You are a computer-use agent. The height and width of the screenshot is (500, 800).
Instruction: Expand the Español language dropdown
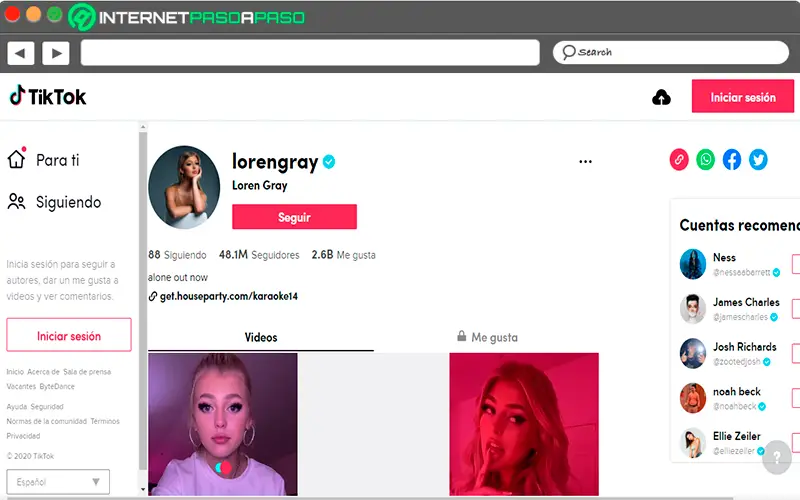pos(58,482)
